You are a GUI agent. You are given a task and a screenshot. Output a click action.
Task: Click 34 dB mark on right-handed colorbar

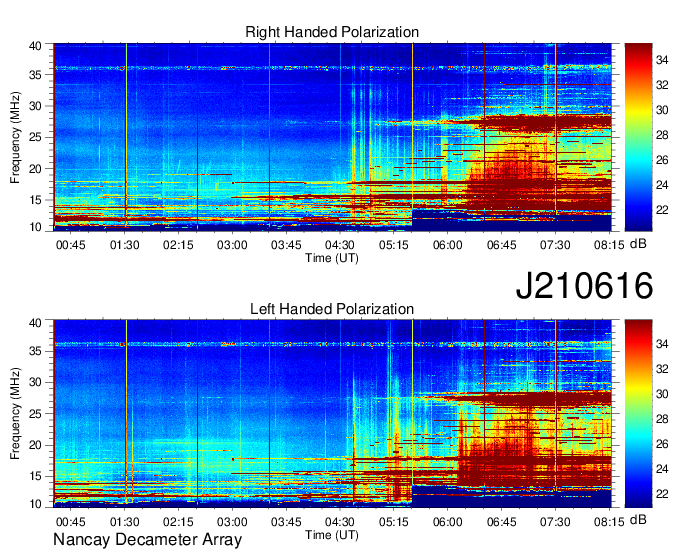tap(662, 60)
